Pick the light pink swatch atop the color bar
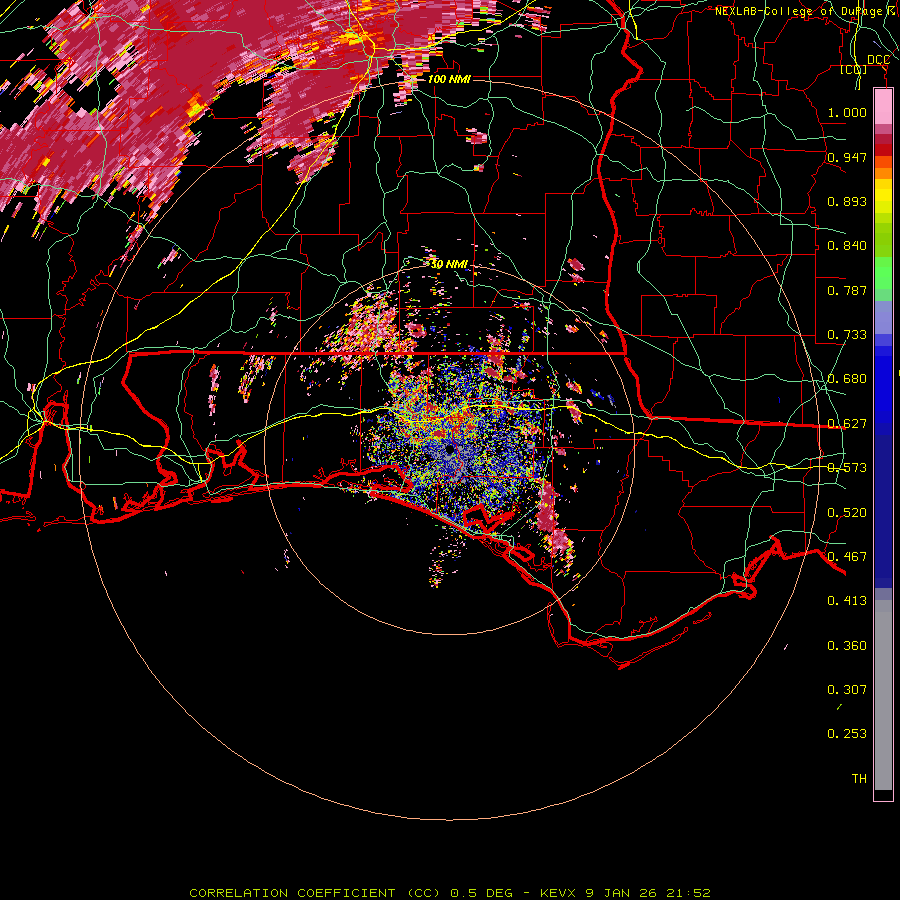 [883, 106]
